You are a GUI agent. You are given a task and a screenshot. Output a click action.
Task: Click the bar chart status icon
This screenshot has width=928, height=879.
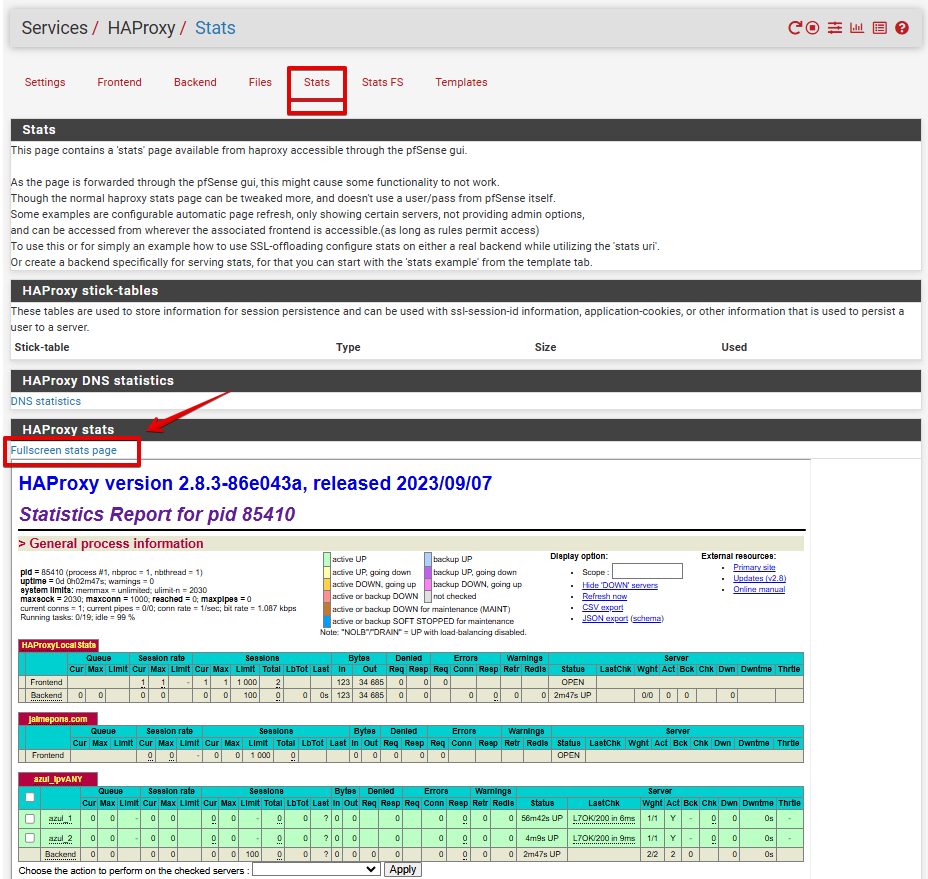857,28
